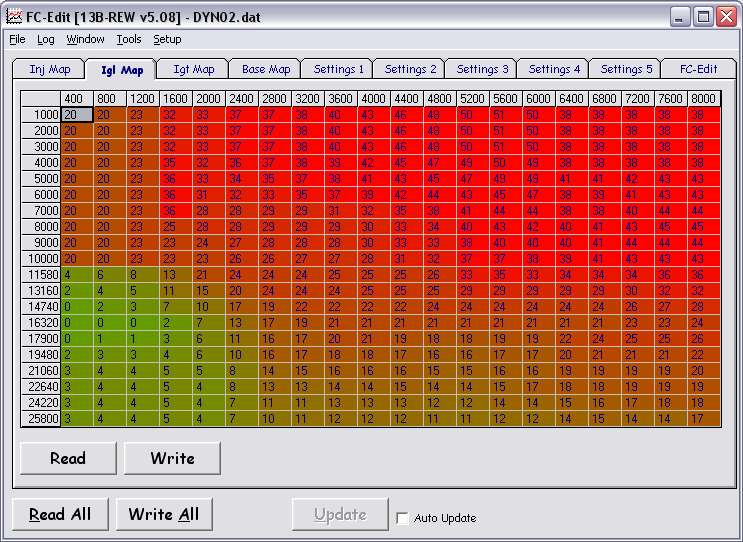This screenshot has height=542, width=743.
Task: Open the Tools menu
Action: coord(129,40)
